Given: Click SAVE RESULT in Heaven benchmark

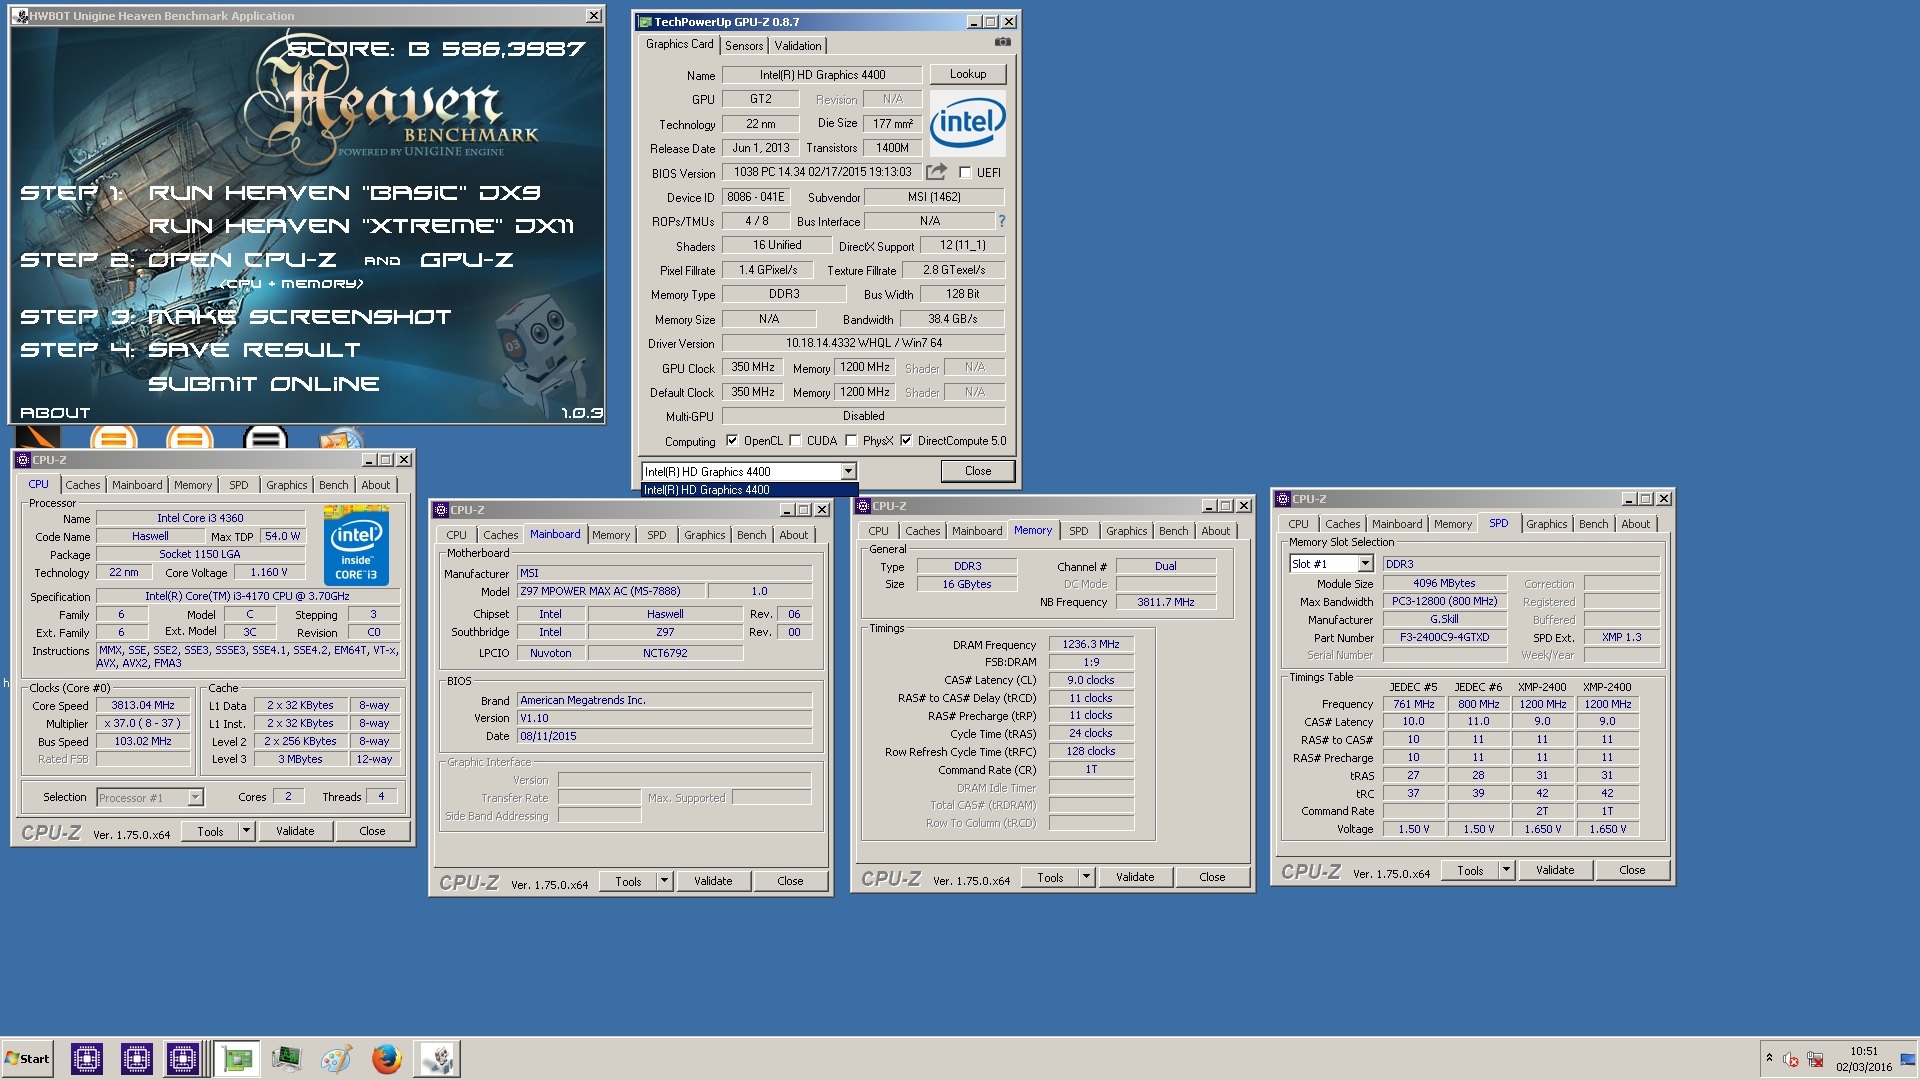Looking at the screenshot, I should (254, 350).
